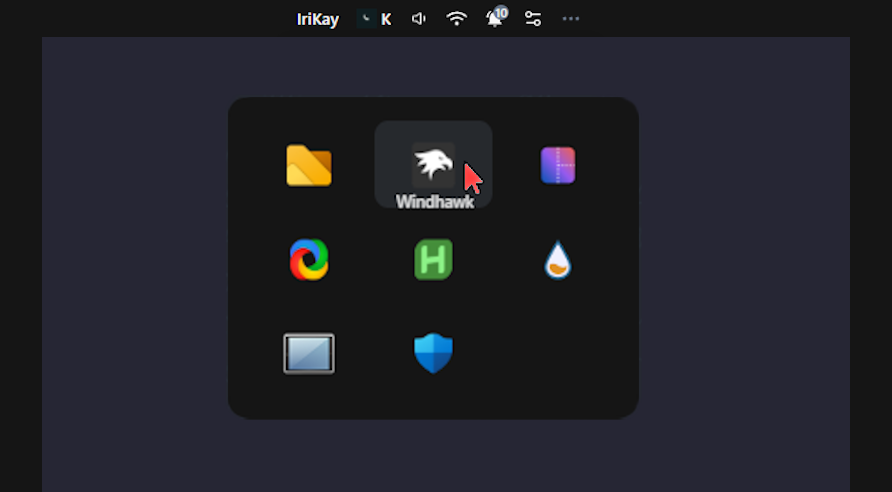The width and height of the screenshot is (892, 492).
Task: Click the water droplet tray icon
Action: (x=558, y=260)
